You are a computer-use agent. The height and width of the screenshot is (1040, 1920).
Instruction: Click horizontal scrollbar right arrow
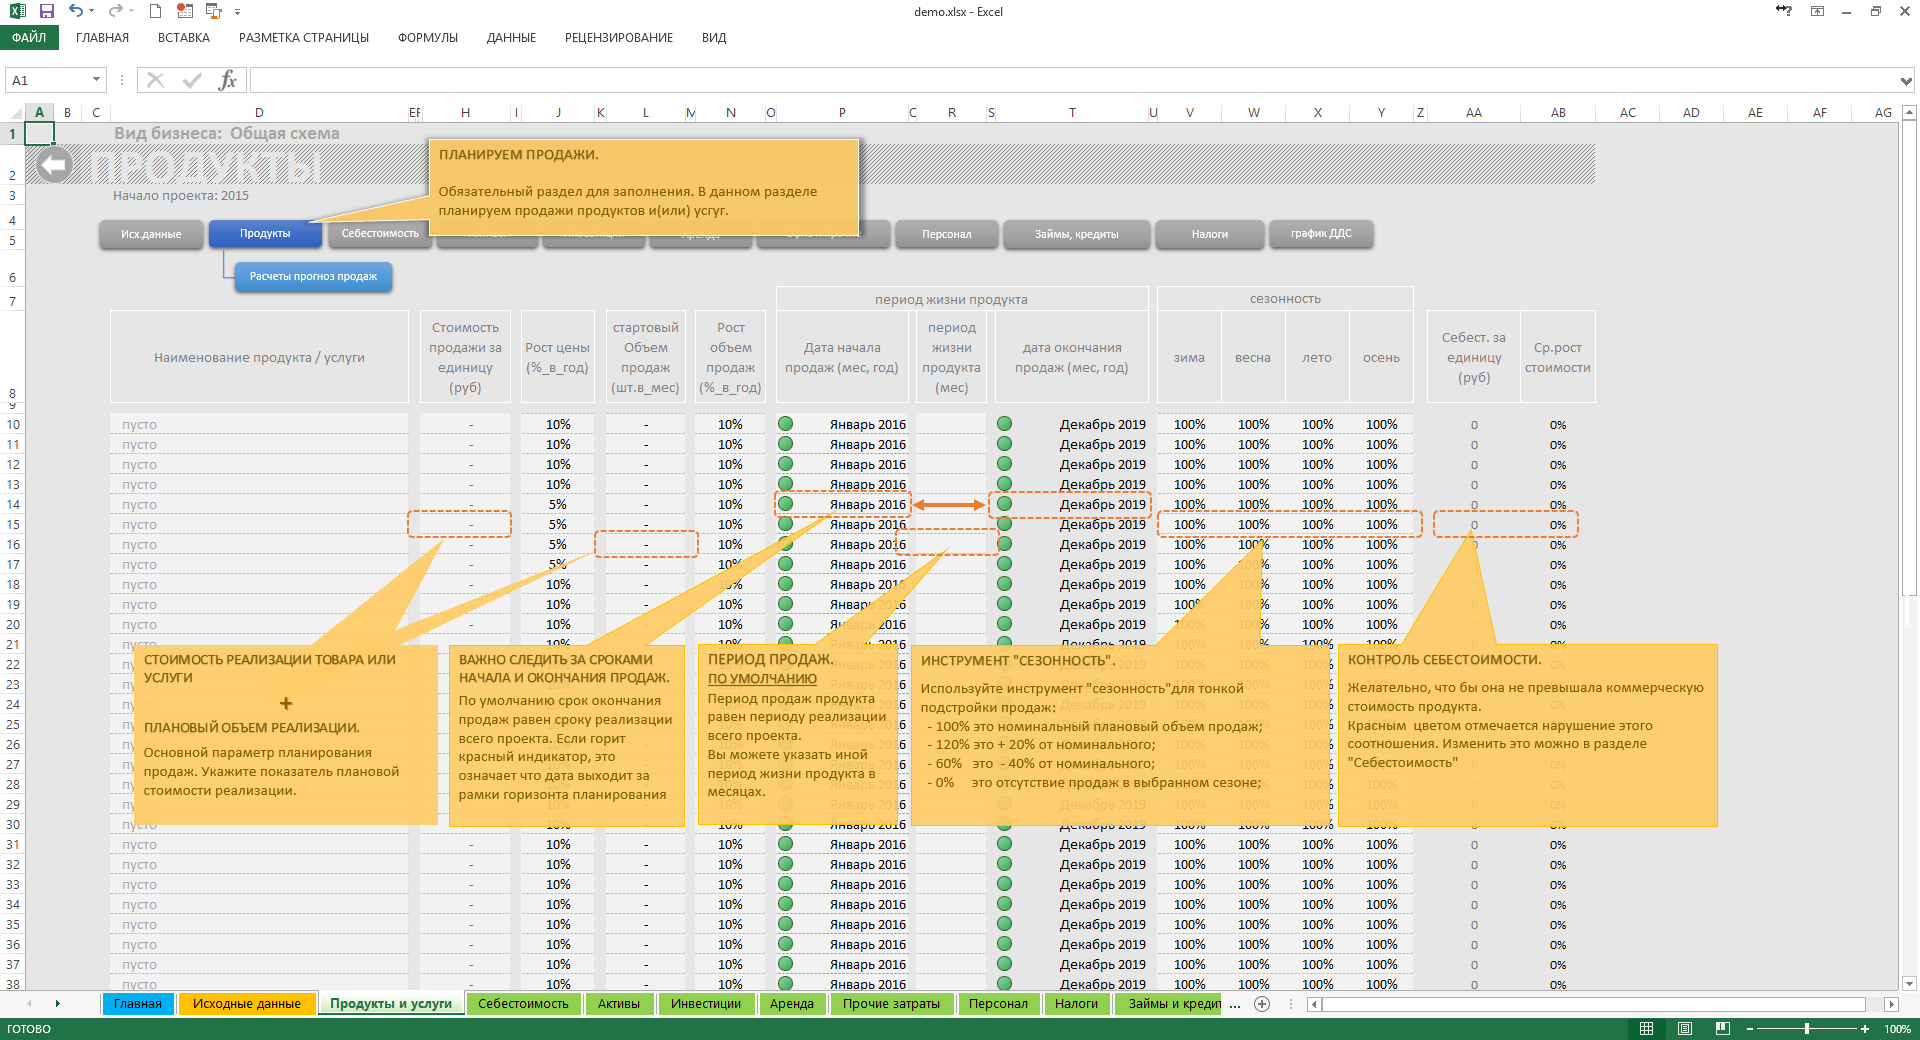coord(1891,1004)
